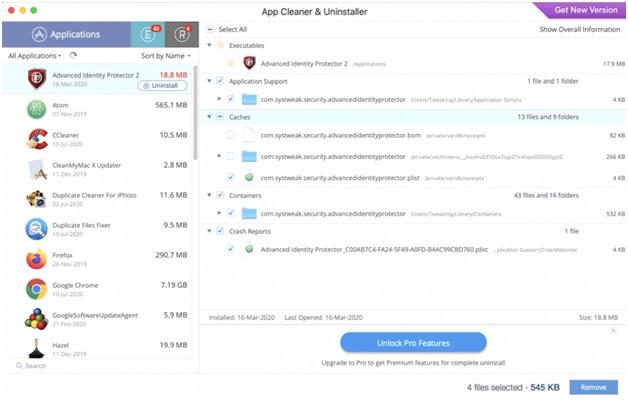The image size is (628, 403).
Task: Collapse the Crash Reports section
Action: 209,231
